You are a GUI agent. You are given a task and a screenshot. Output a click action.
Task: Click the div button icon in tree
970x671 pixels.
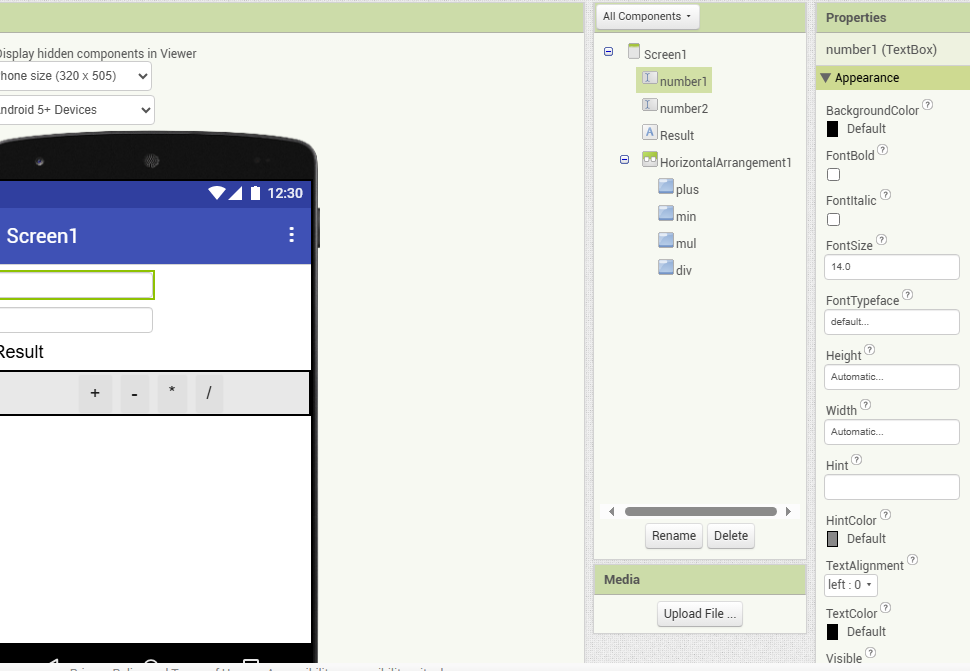tap(666, 268)
